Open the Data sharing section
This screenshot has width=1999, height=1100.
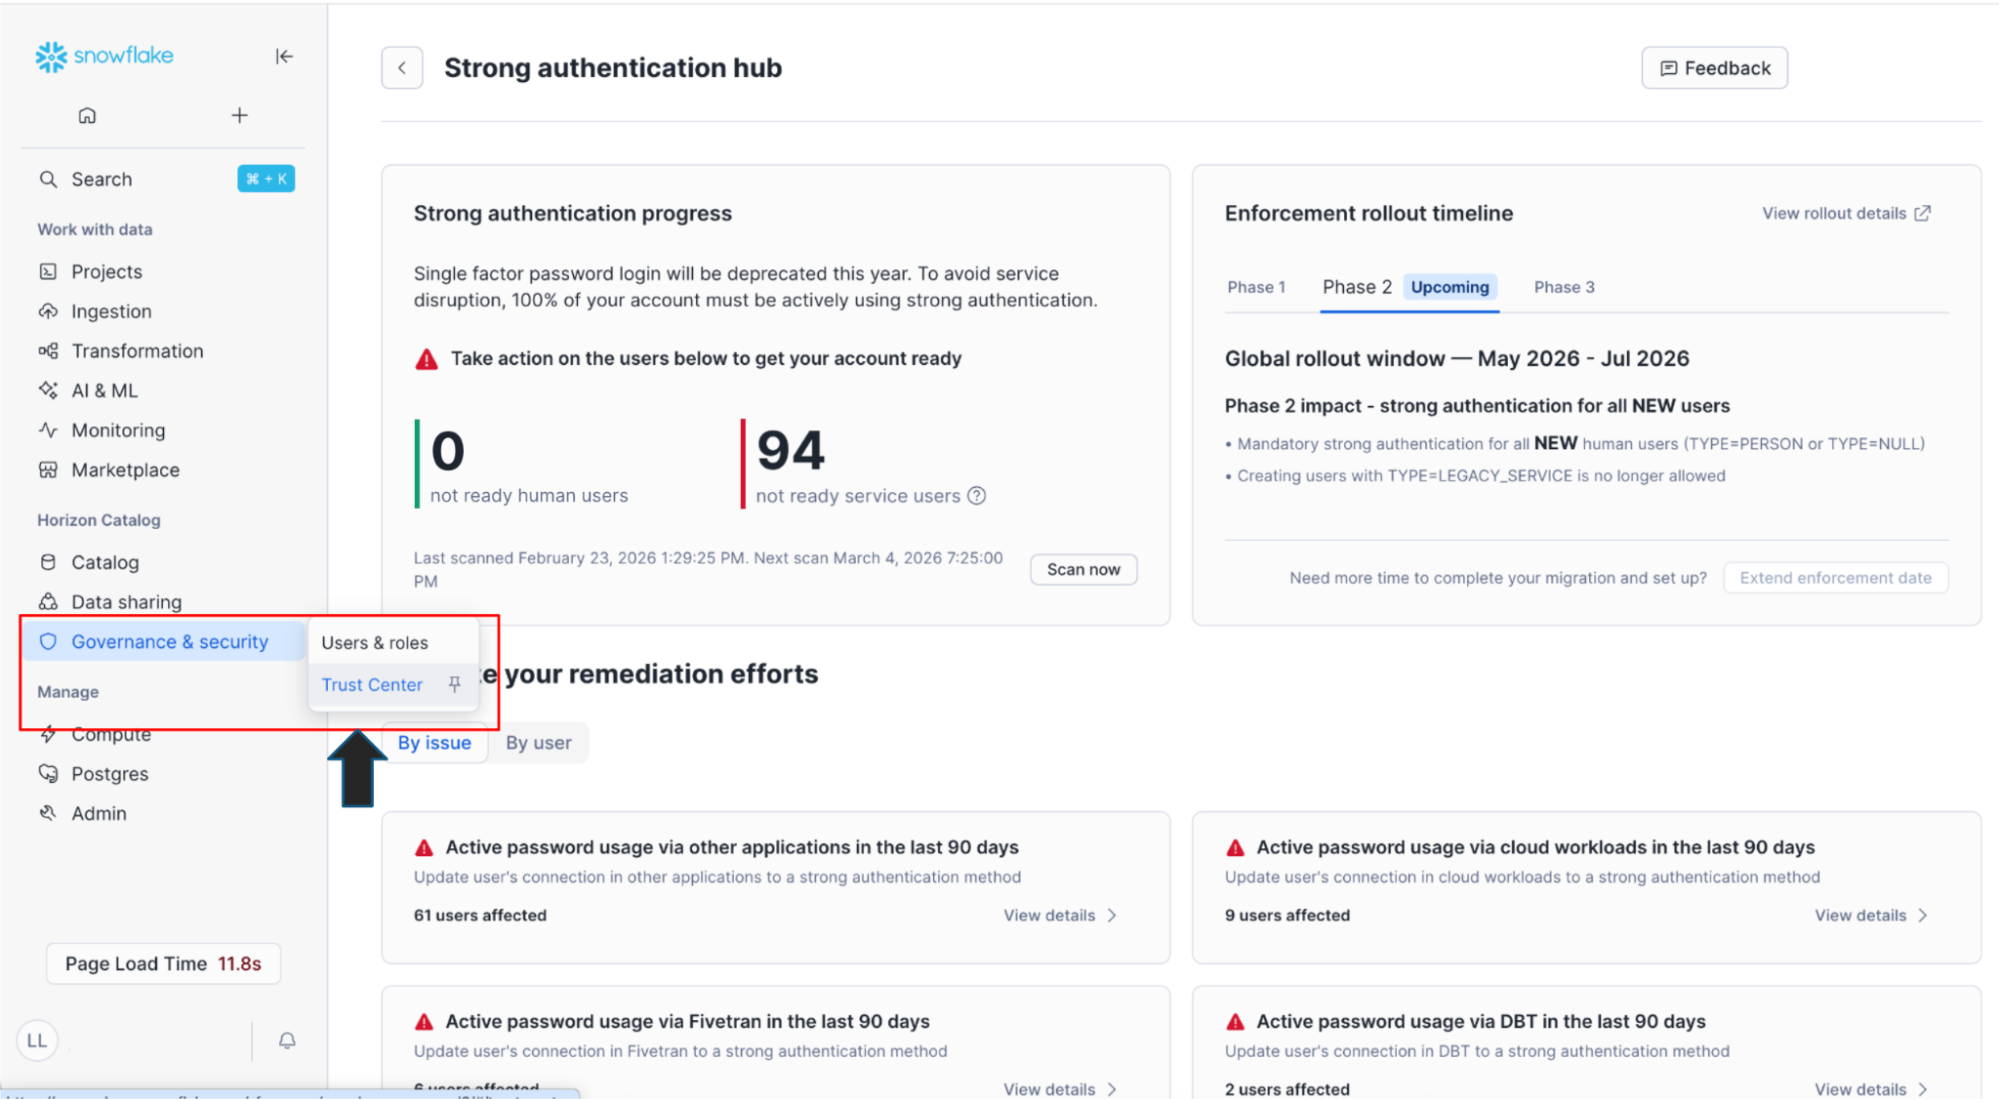(124, 601)
